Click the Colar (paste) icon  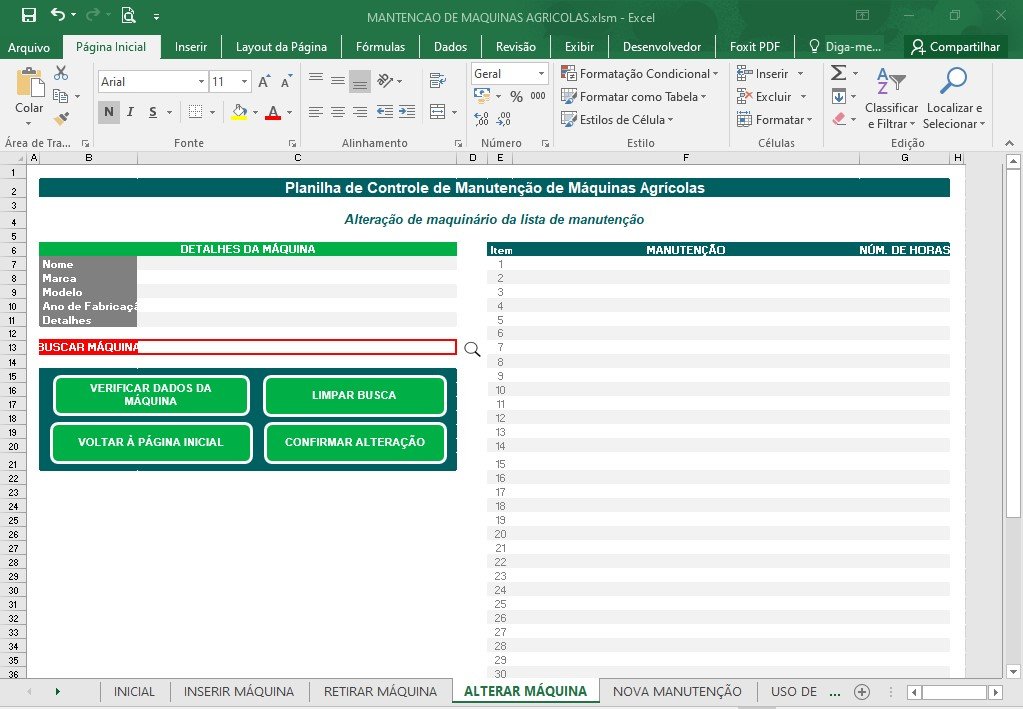(x=29, y=83)
